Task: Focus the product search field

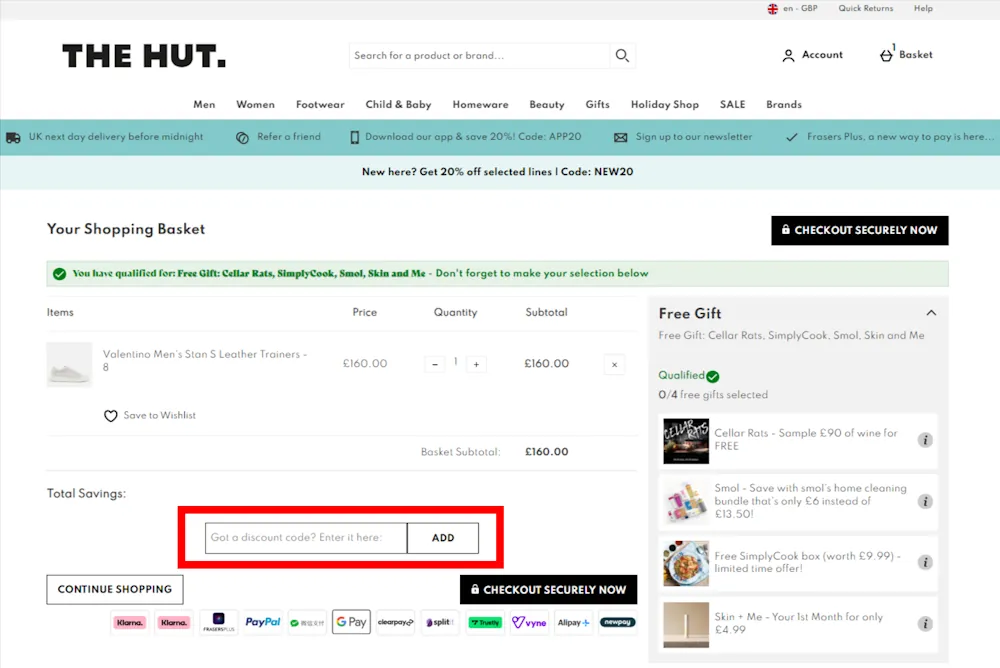Action: 479,56
